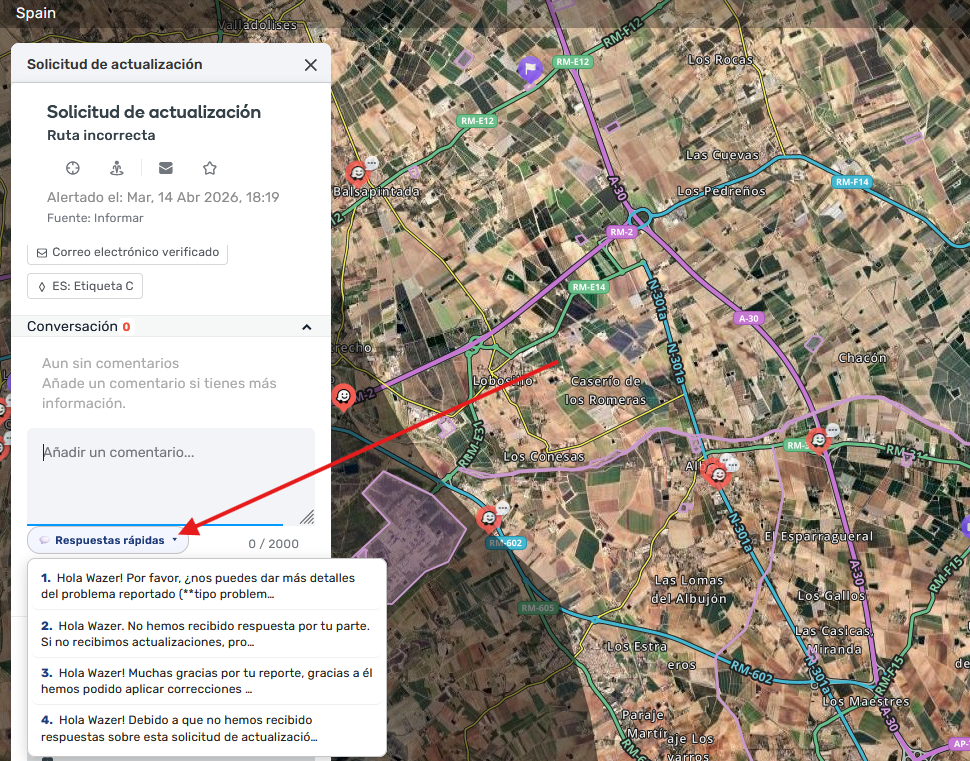Image resolution: width=970 pixels, height=761 pixels.
Task: Click the Las Cuevas place label
Action: point(722,155)
